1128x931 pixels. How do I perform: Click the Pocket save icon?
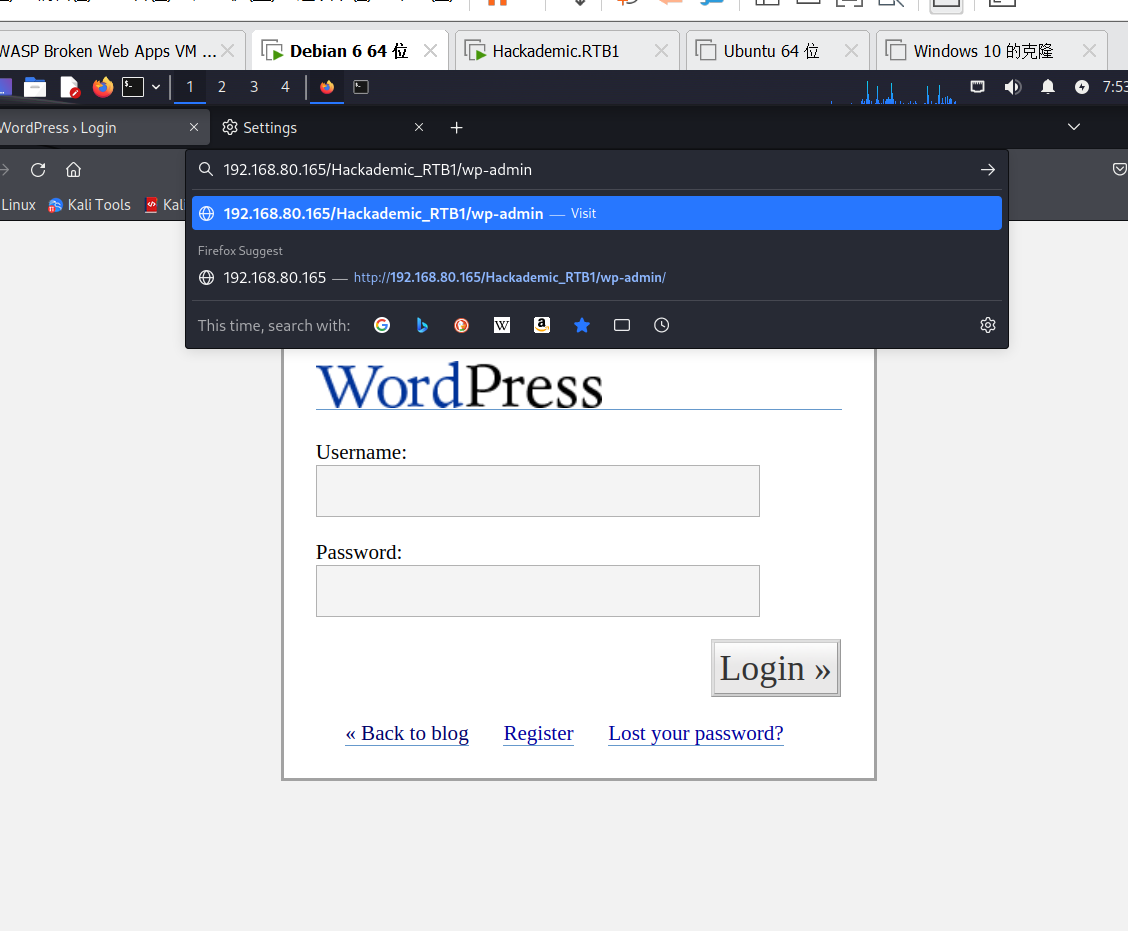(1119, 169)
